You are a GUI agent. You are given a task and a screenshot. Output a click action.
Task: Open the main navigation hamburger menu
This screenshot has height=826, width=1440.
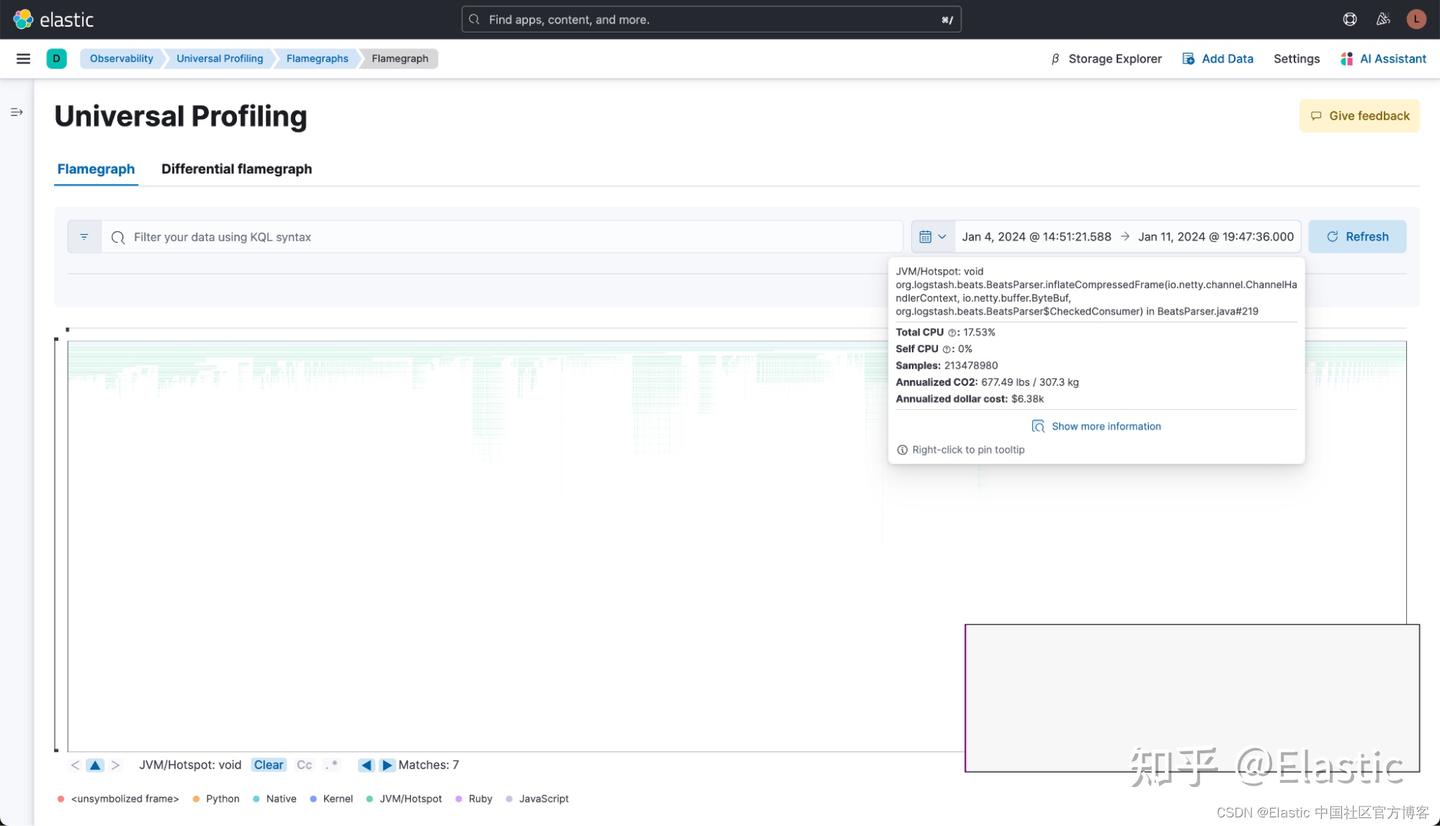tap(23, 59)
